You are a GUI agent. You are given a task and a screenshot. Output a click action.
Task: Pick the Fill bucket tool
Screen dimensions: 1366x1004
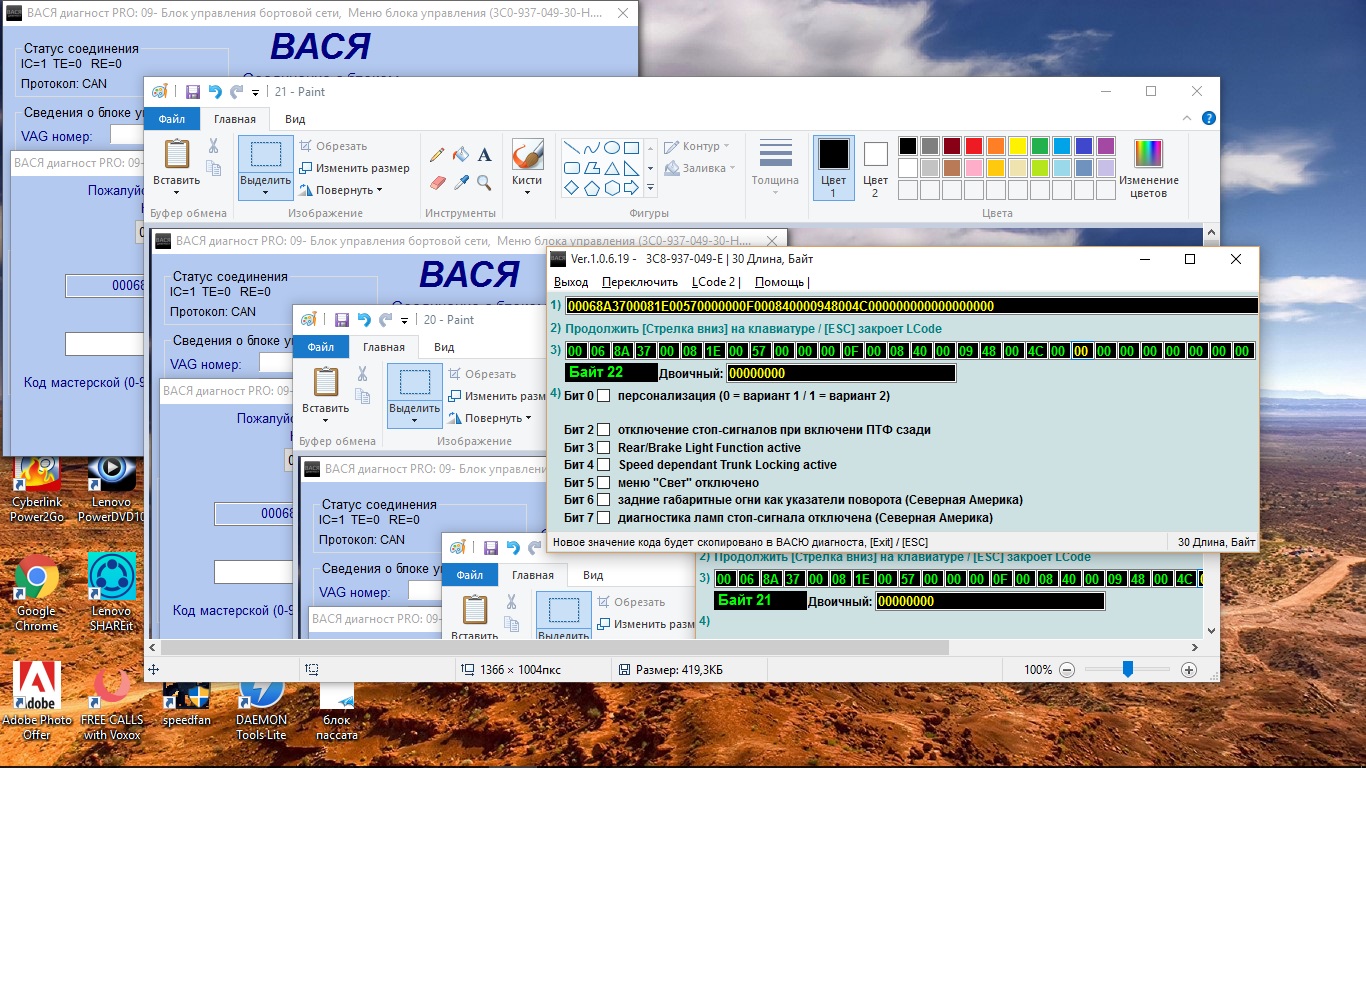pos(461,155)
